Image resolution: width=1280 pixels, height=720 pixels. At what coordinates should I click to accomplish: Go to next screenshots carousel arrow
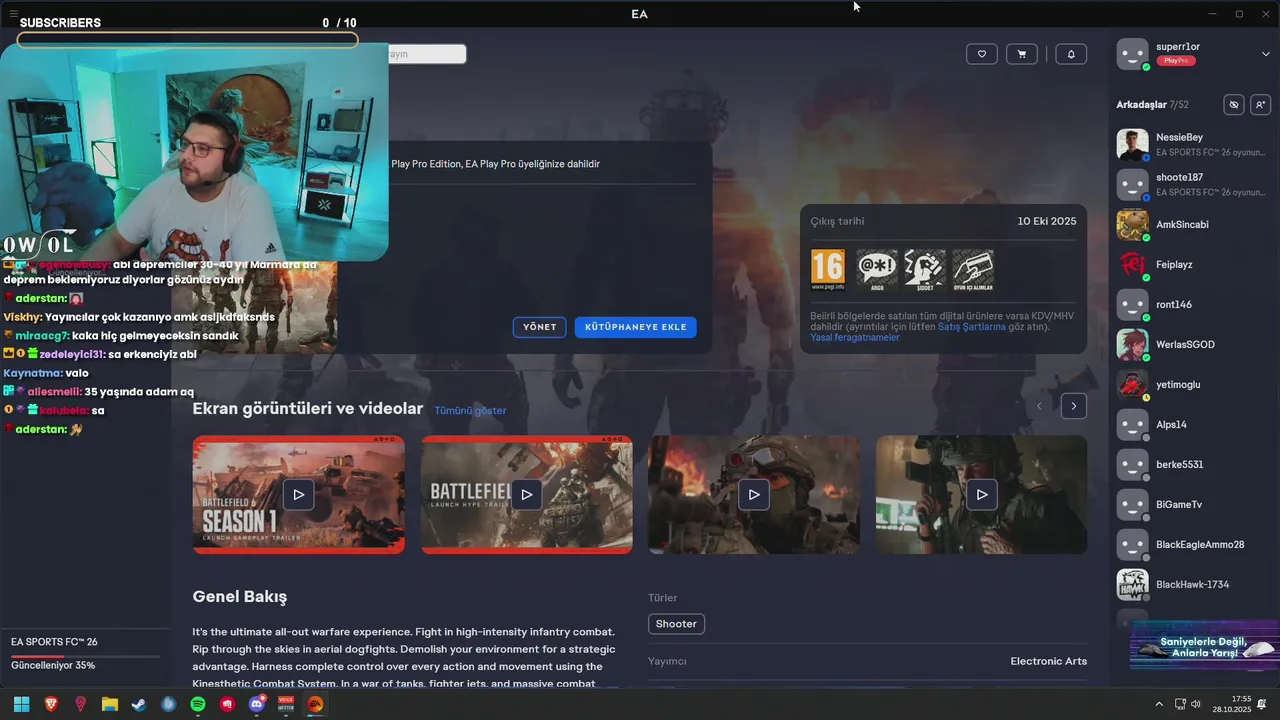coord(1074,405)
